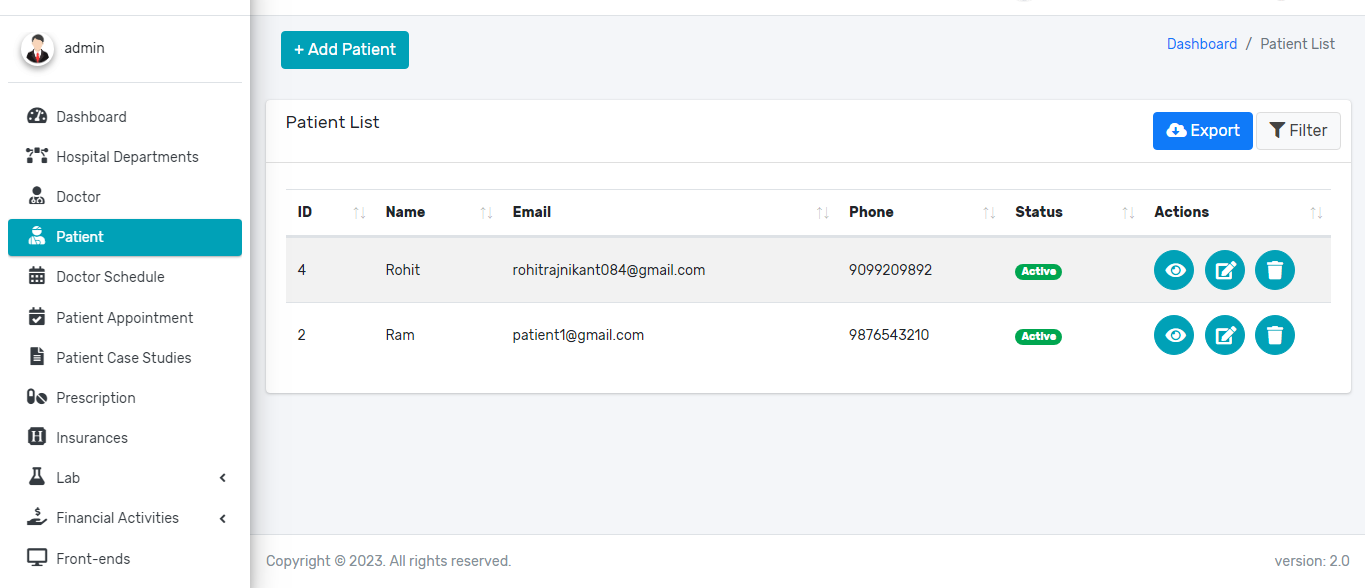
Task: Open the Insurances section via its H icon
Action: tap(36, 437)
